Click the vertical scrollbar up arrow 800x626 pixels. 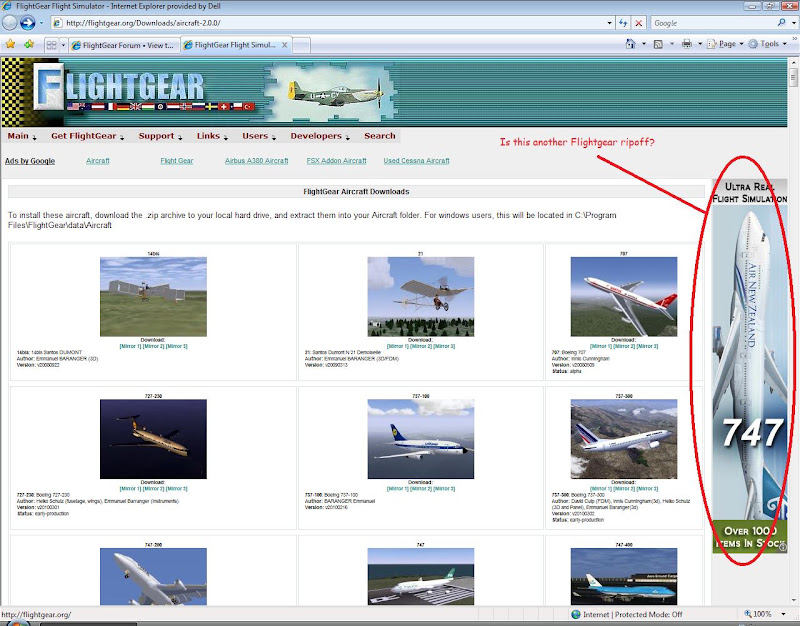click(793, 62)
